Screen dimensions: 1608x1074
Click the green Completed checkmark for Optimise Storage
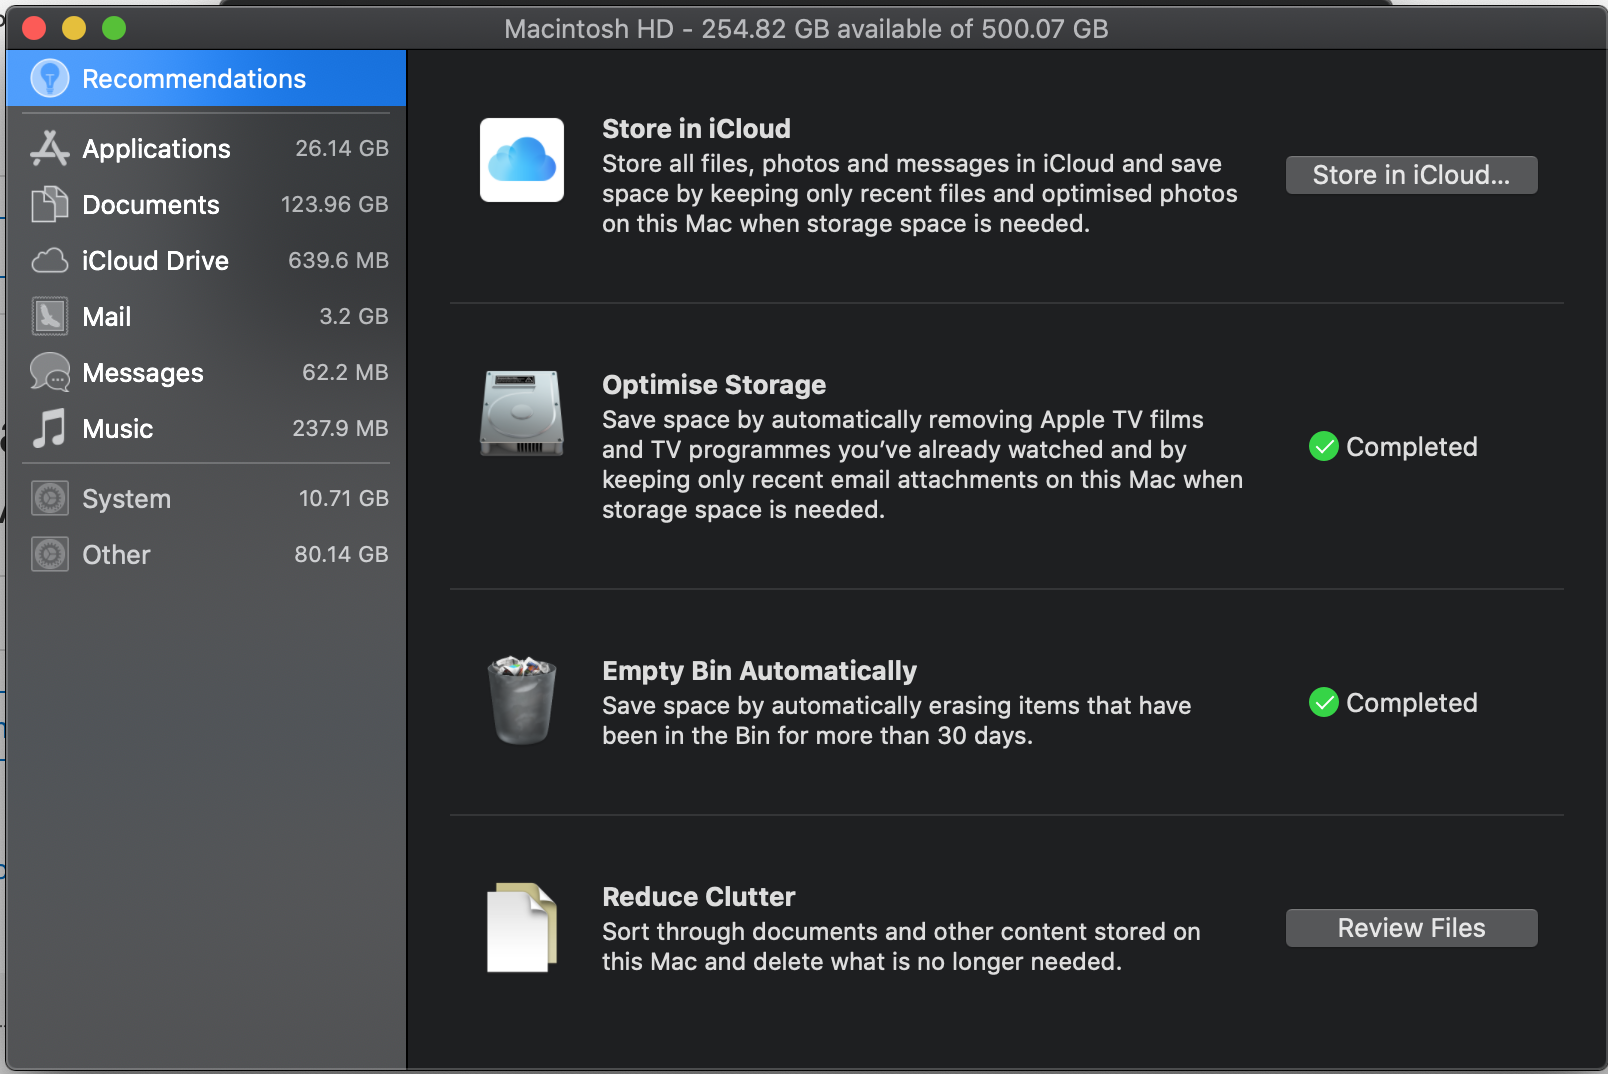click(1323, 446)
